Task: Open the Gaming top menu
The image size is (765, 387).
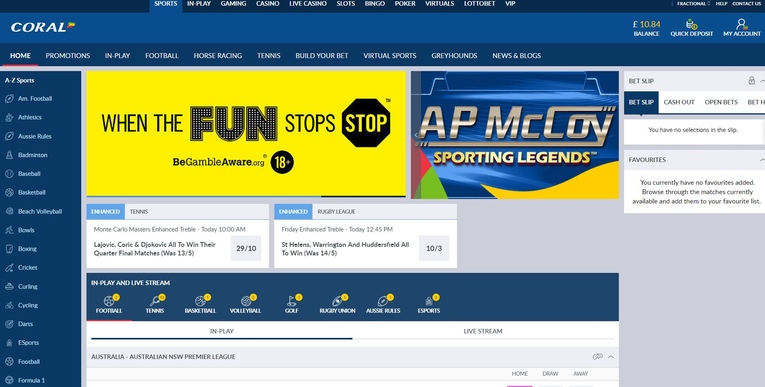Action: pos(233,4)
